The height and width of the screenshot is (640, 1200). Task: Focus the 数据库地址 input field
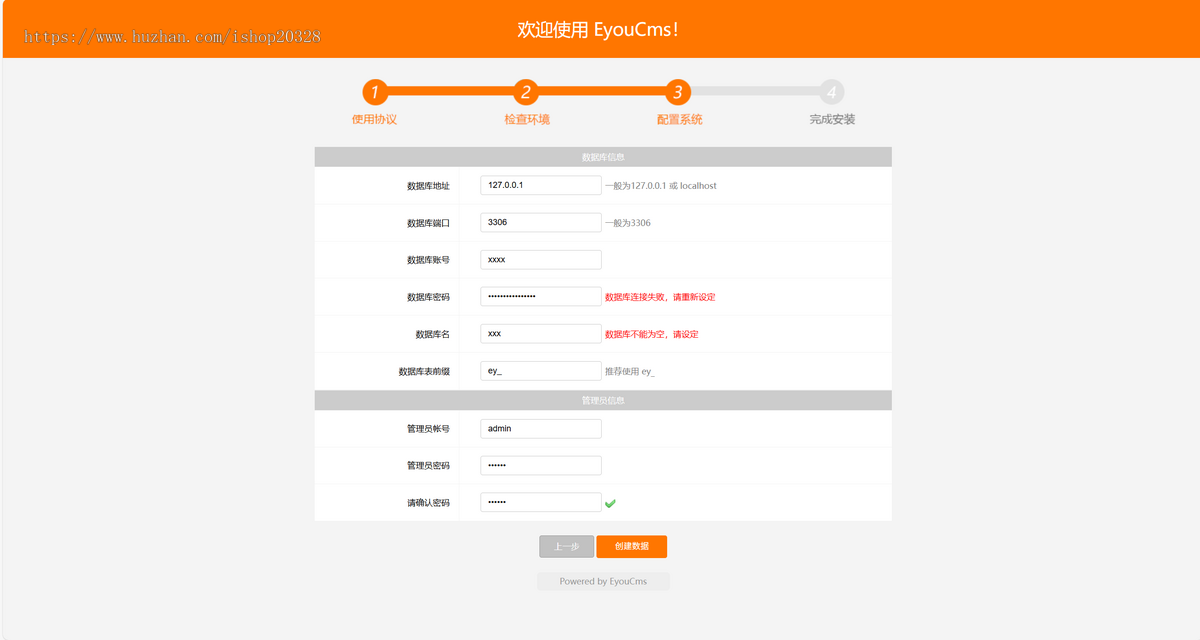[x=541, y=185]
